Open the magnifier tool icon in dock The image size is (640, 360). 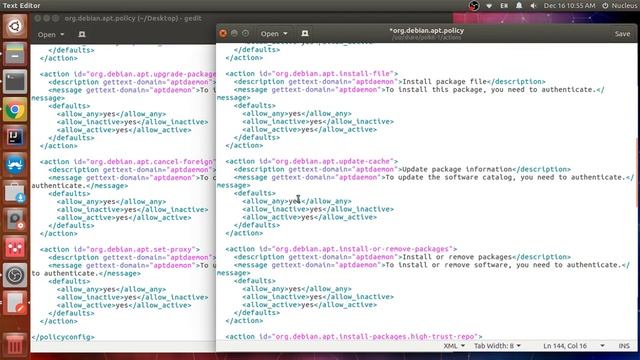tap(15, 220)
